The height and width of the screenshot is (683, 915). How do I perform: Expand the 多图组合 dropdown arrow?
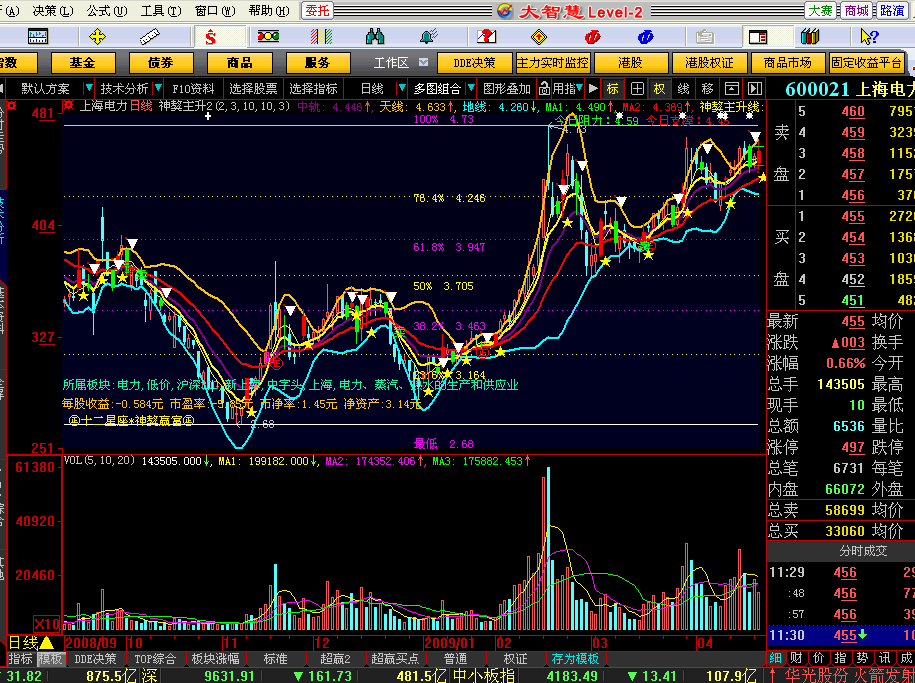(x=470, y=88)
